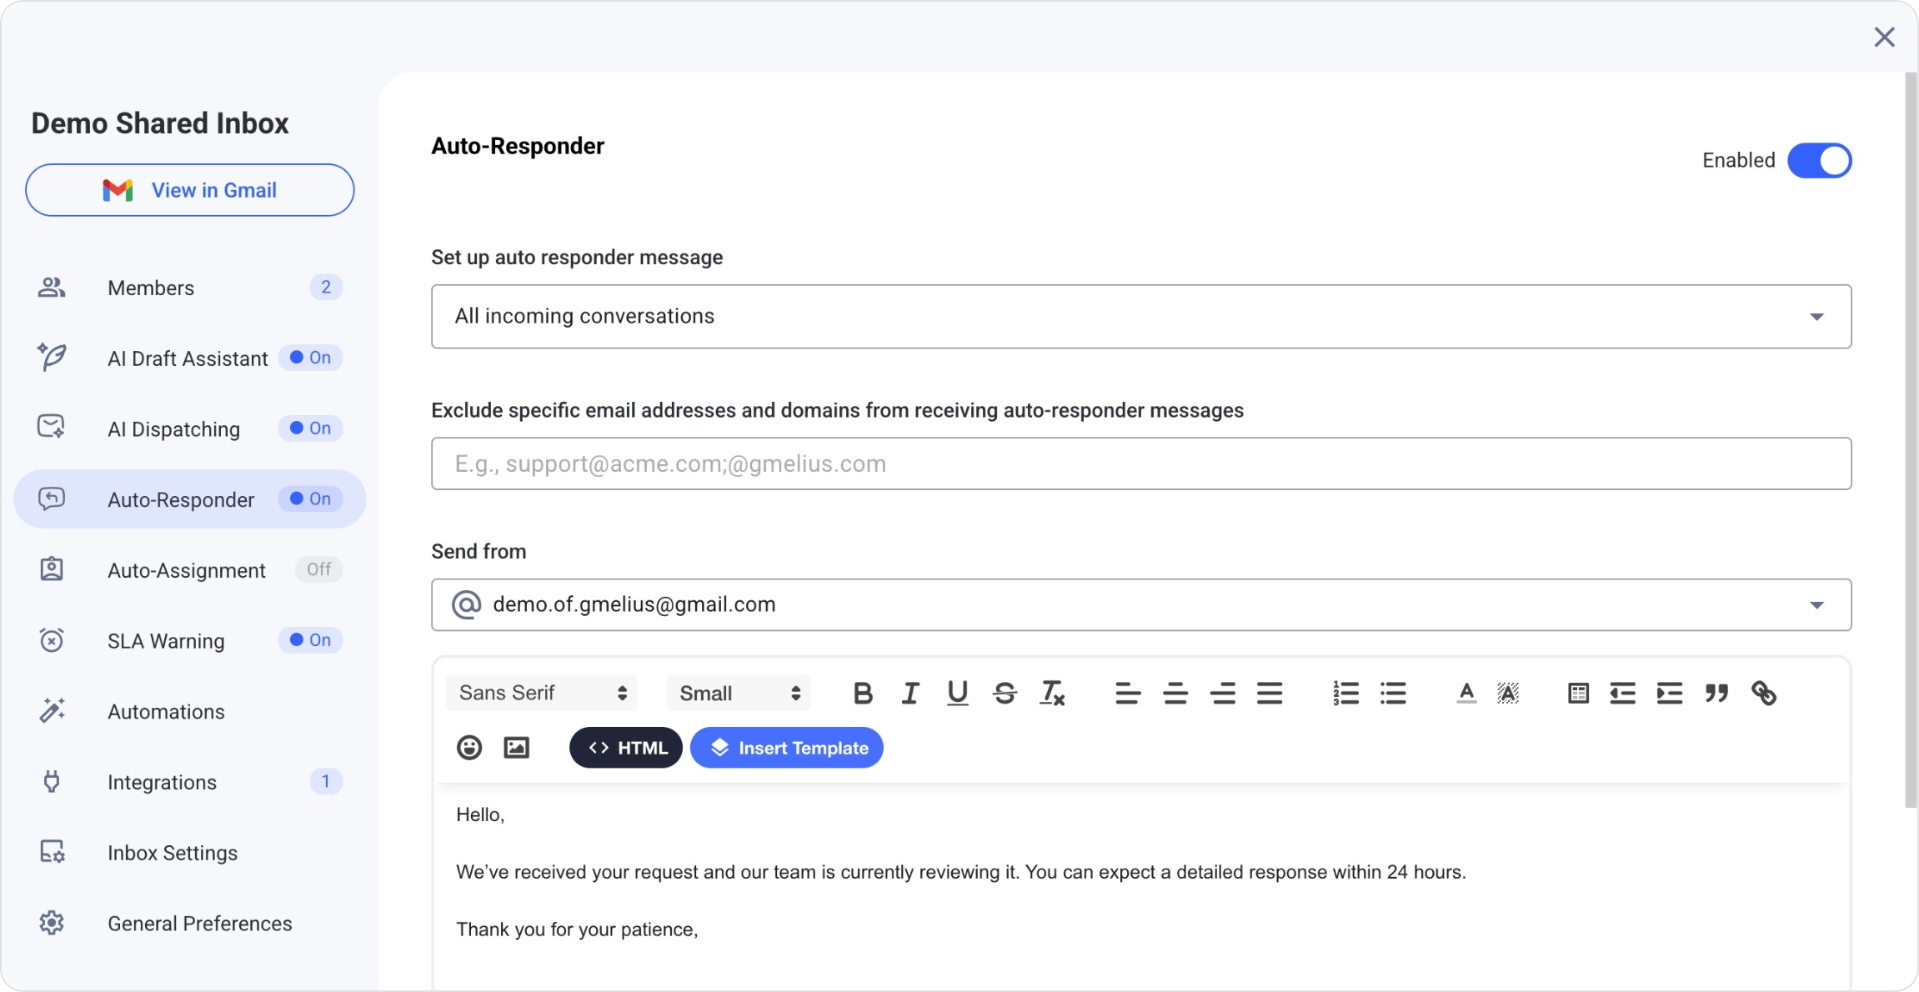Click the SLA Warning On badge
Image resolution: width=1919 pixels, height=992 pixels.
[x=311, y=640]
